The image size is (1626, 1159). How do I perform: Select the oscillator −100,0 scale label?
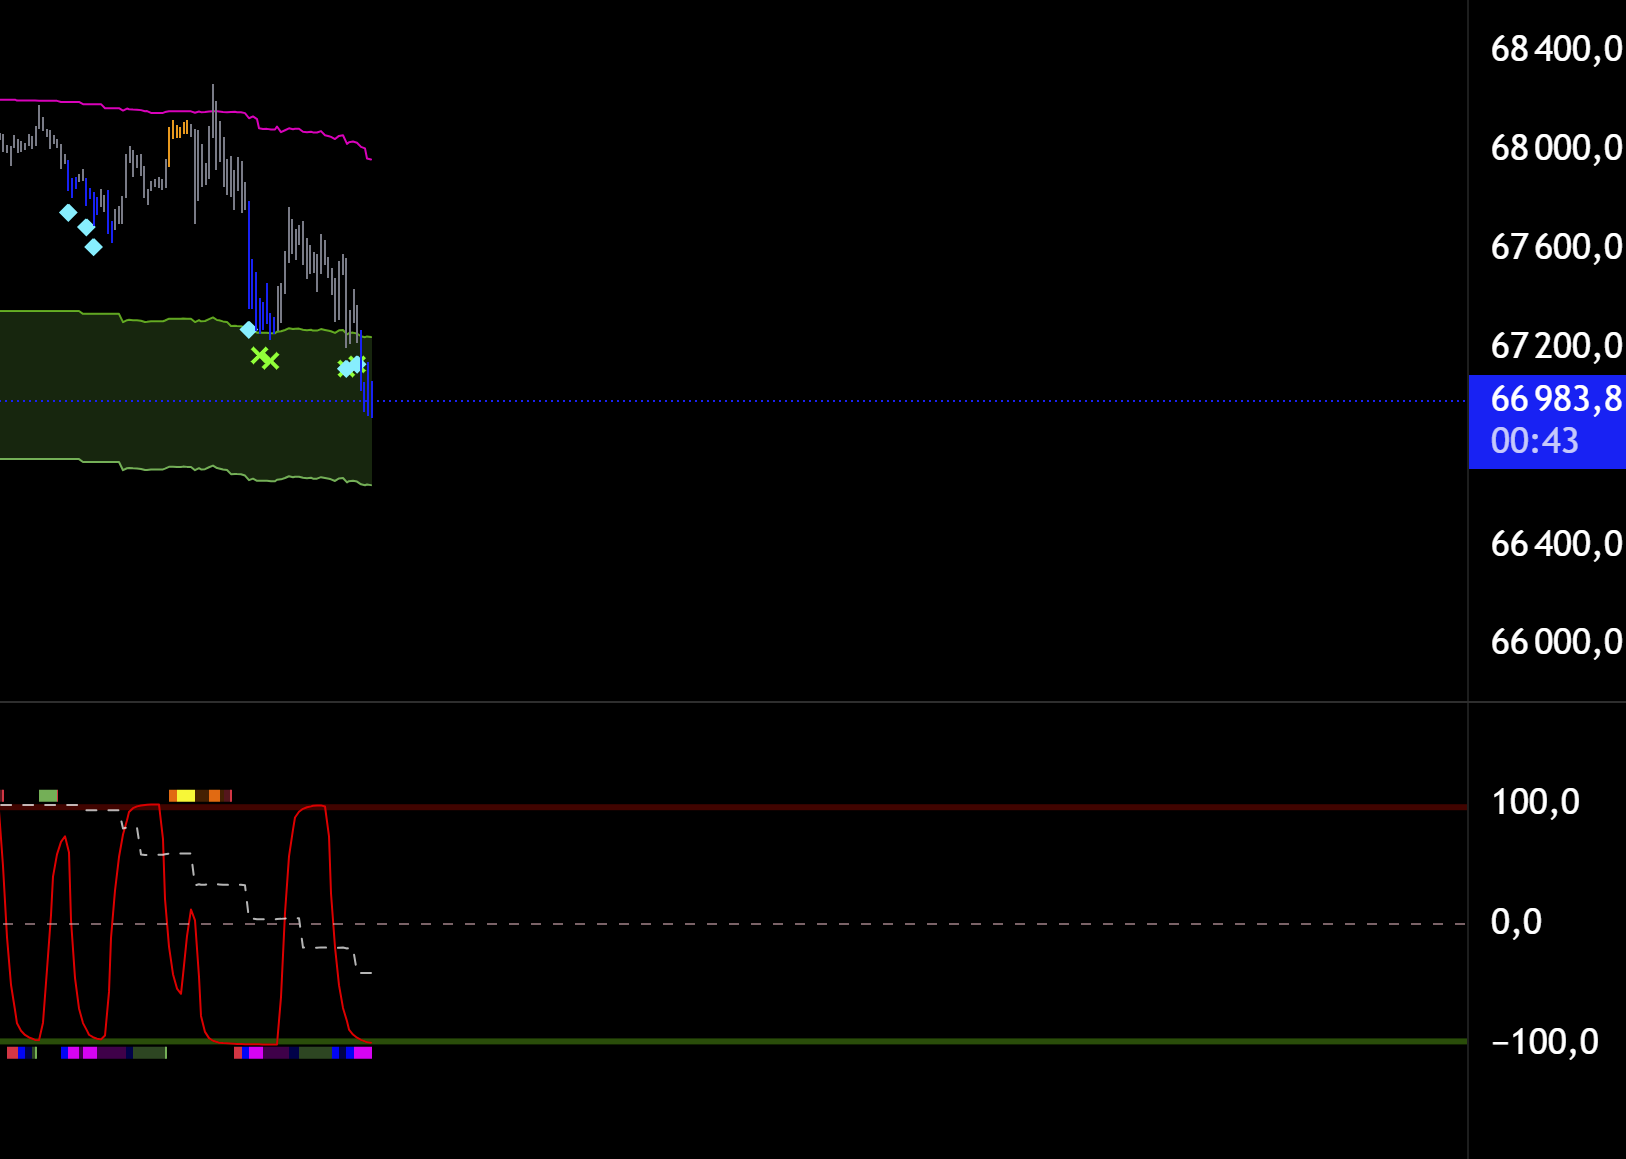click(x=1544, y=1042)
